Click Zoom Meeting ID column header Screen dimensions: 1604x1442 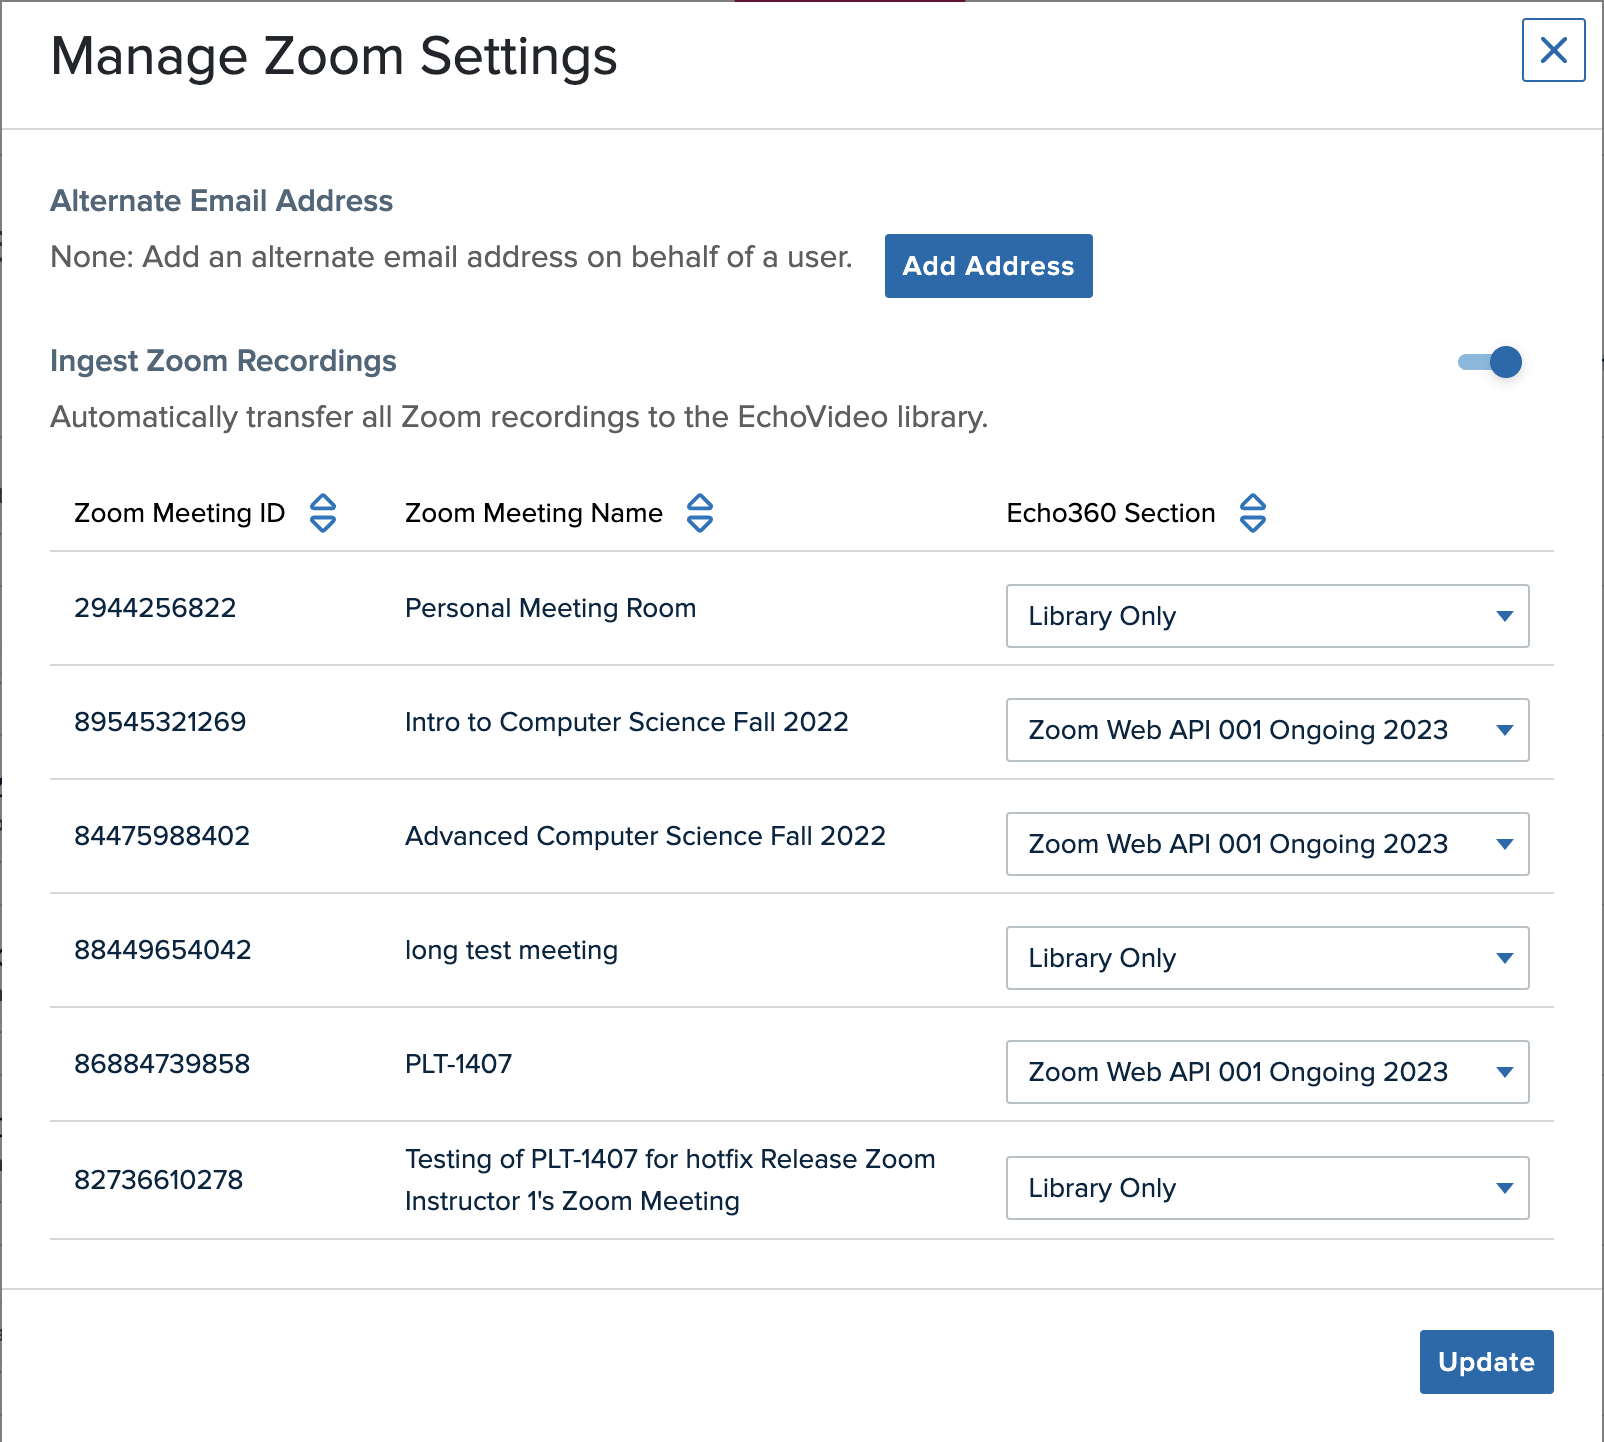[x=180, y=513]
